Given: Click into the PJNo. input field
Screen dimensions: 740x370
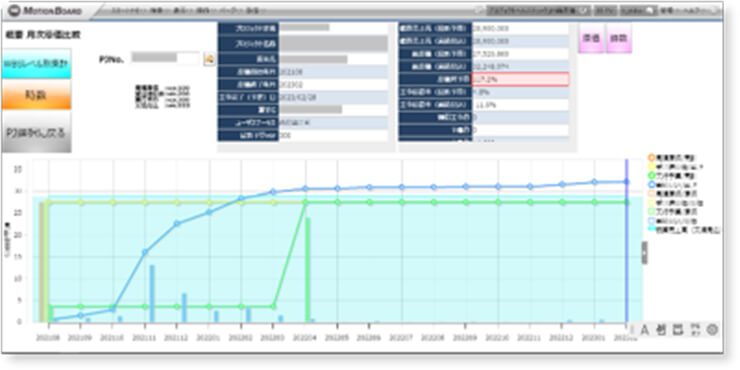Looking at the screenshot, I should 165,58.
